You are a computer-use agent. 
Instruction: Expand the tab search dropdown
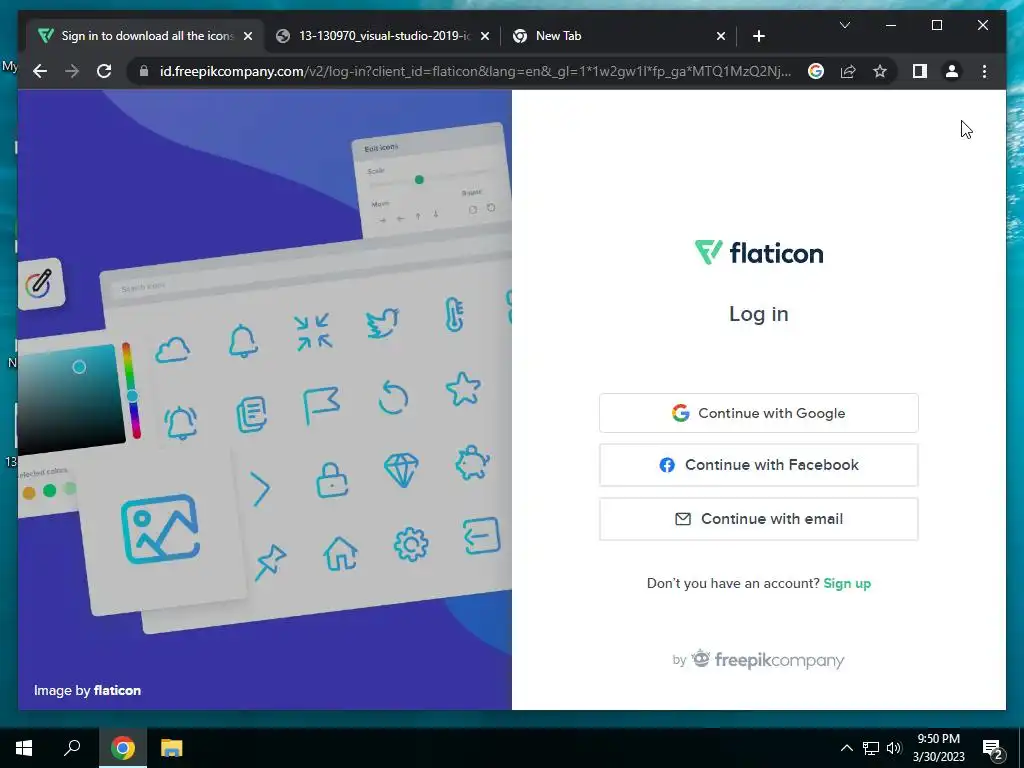(x=844, y=25)
